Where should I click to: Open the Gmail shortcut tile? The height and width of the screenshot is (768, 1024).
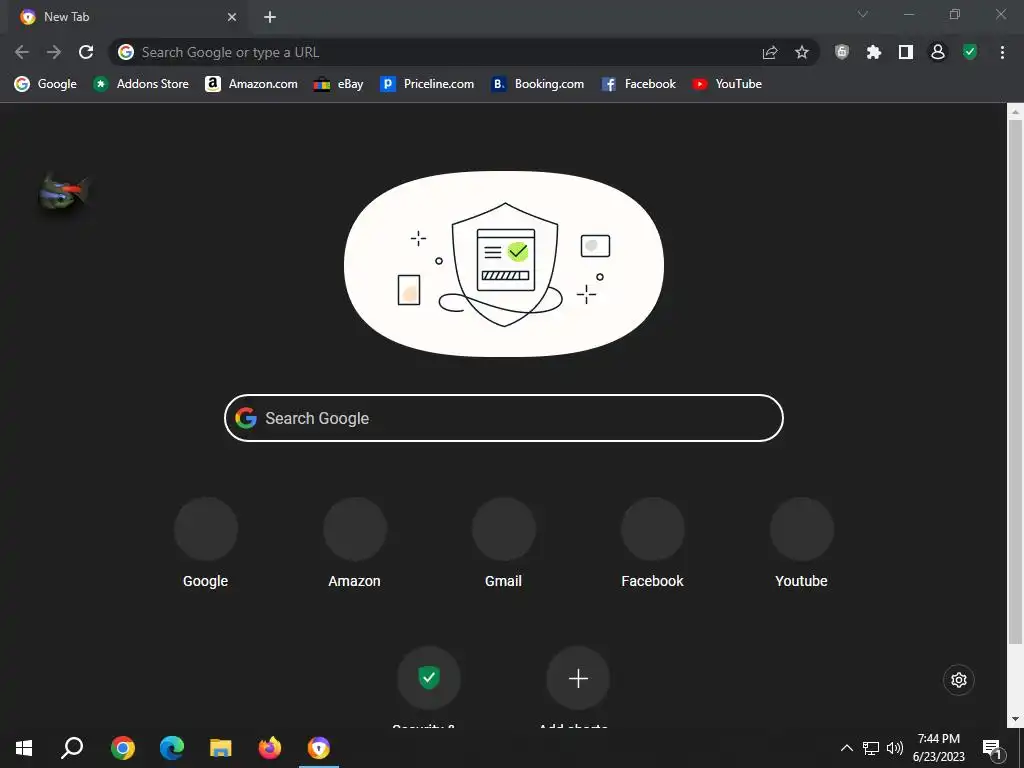coord(504,543)
